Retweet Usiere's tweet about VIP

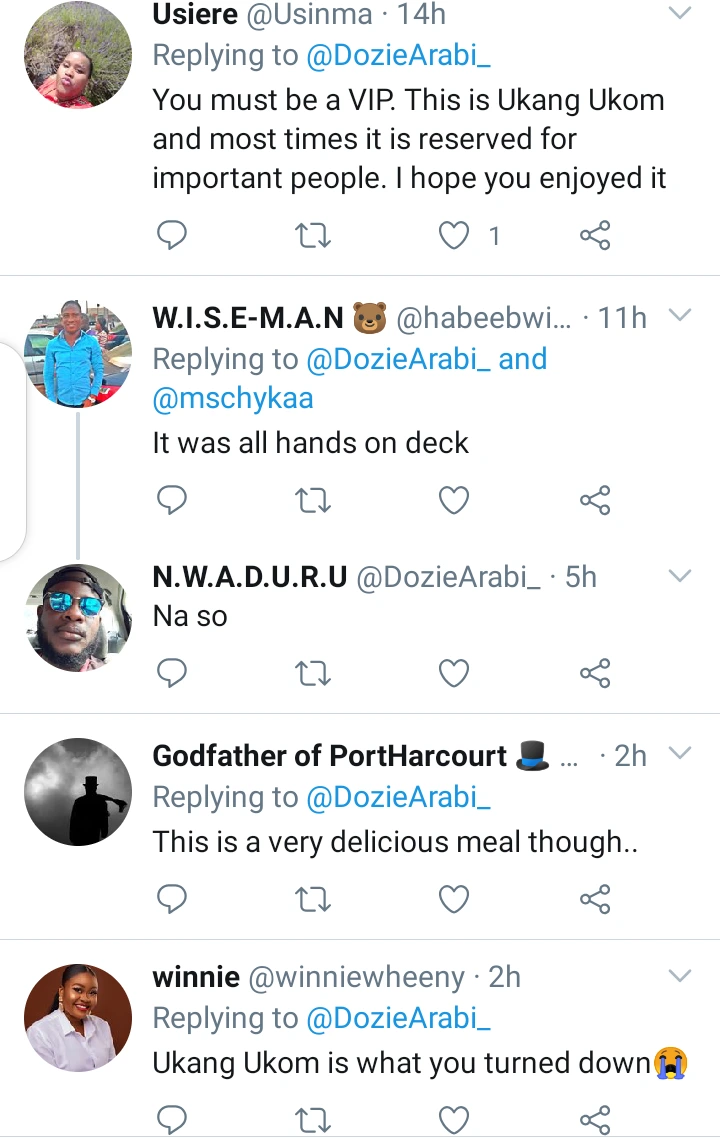(x=314, y=236)
